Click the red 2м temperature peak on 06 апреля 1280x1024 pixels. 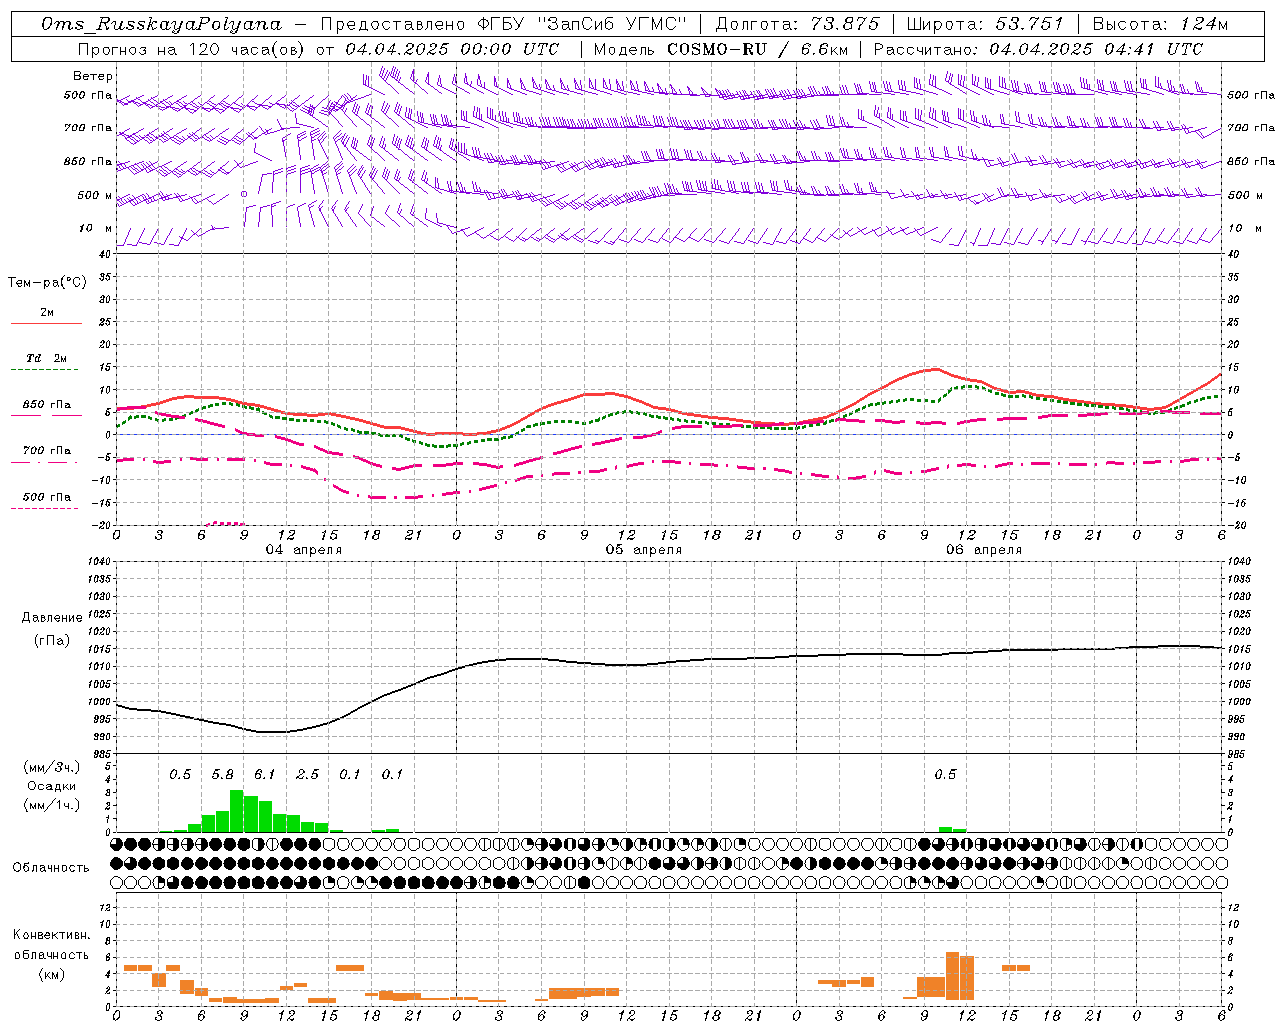tap(934, 369)
